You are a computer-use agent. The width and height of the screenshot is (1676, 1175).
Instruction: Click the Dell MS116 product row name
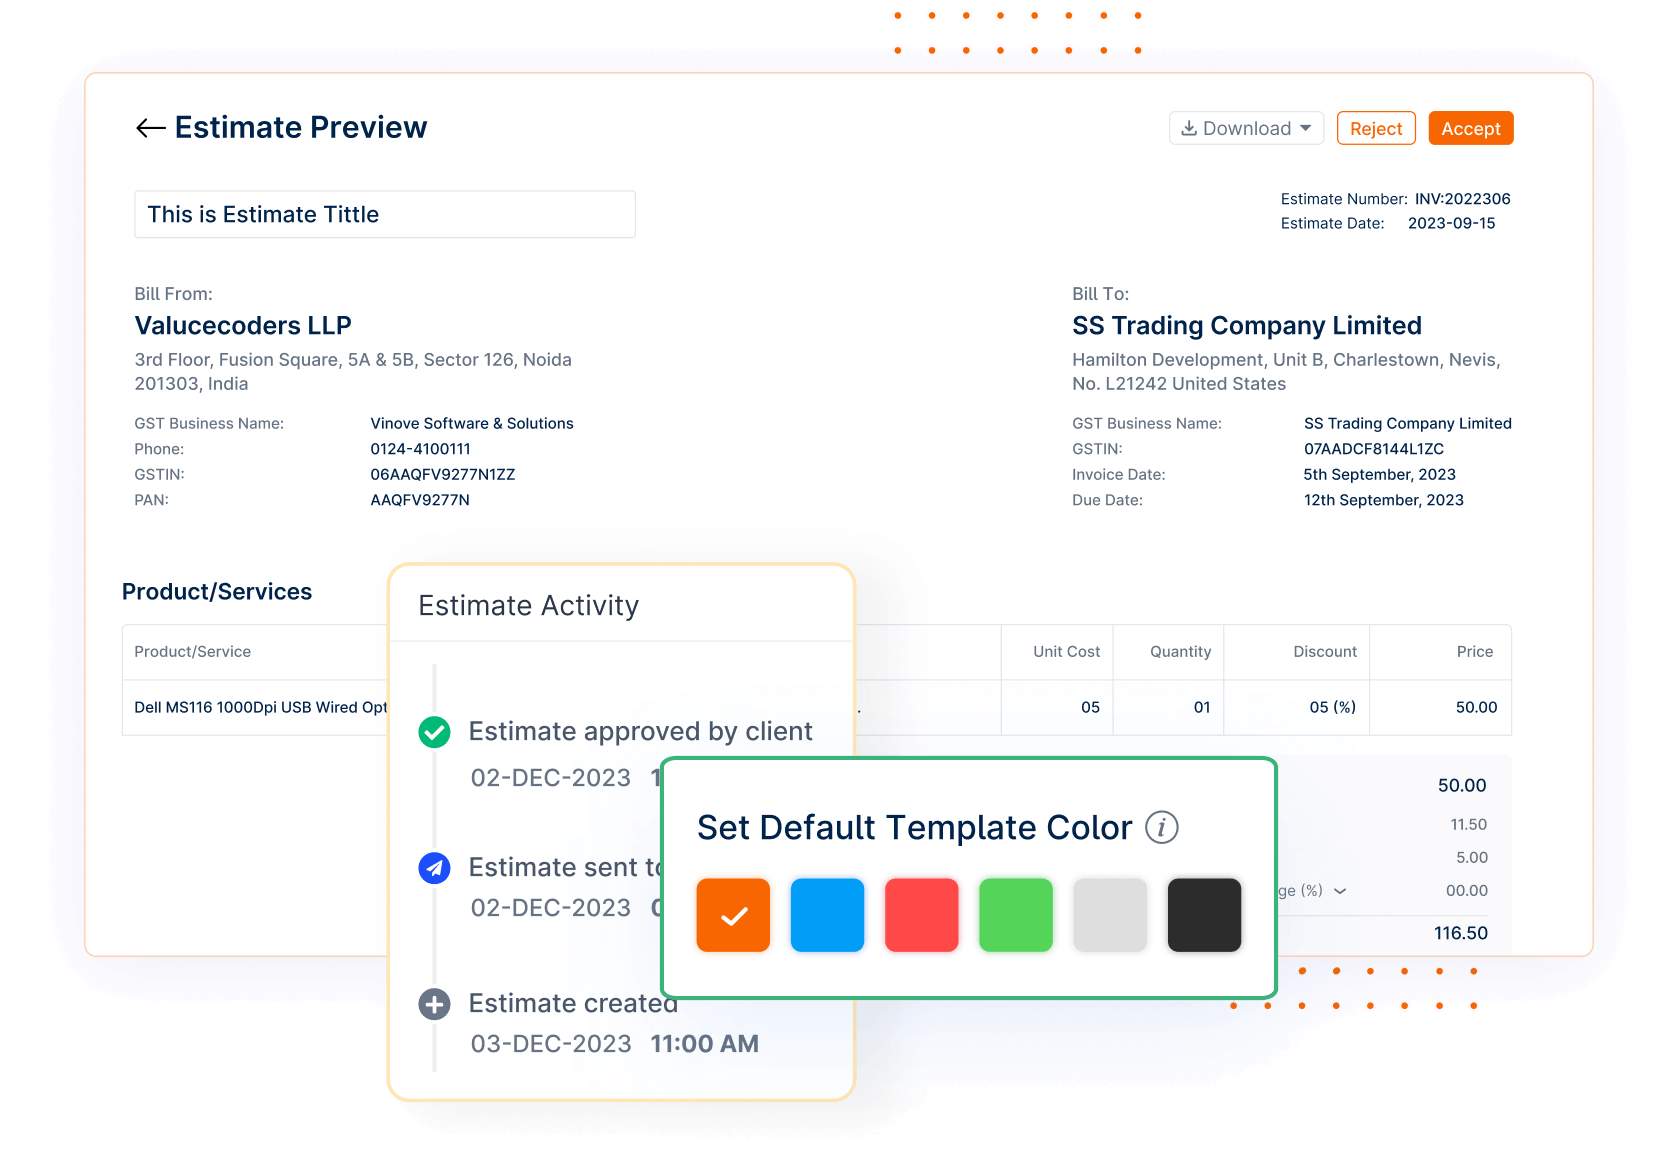[x=260, y=708]
